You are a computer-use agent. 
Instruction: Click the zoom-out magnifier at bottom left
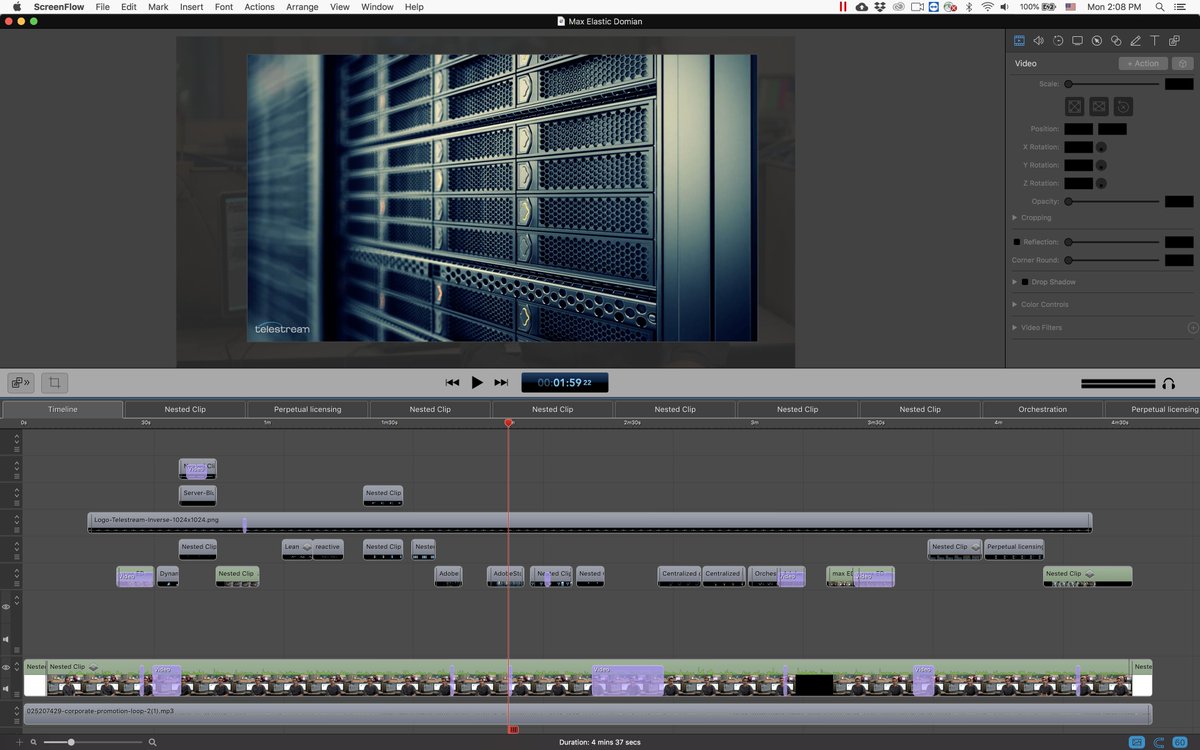34,742
